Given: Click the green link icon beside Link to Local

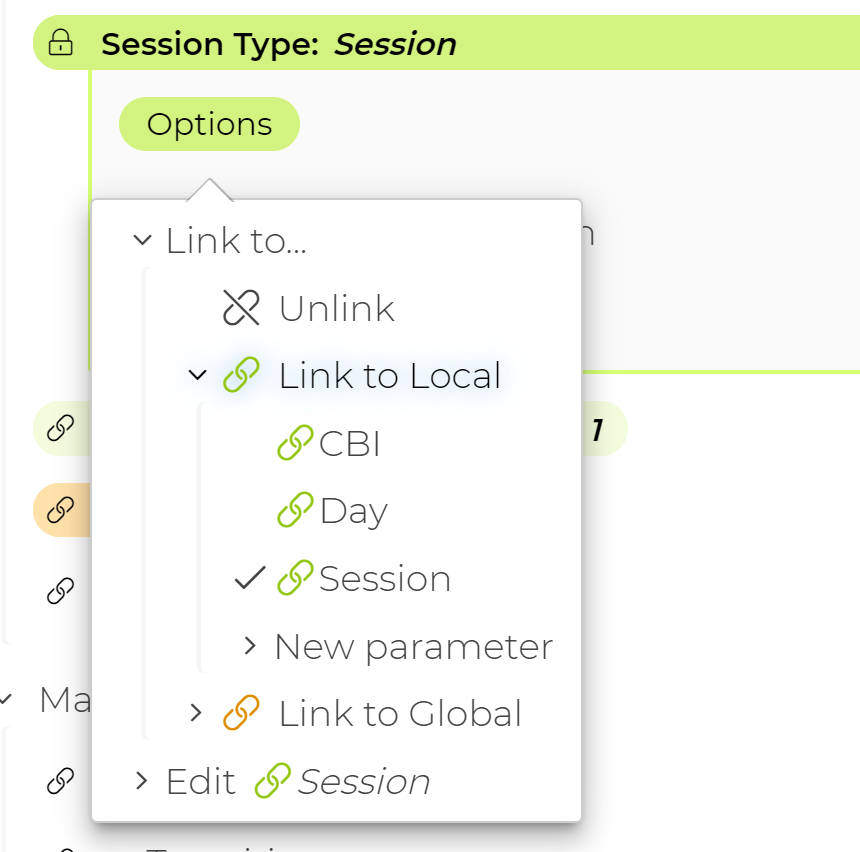Looking at the screenshot, I should point(240,375).
